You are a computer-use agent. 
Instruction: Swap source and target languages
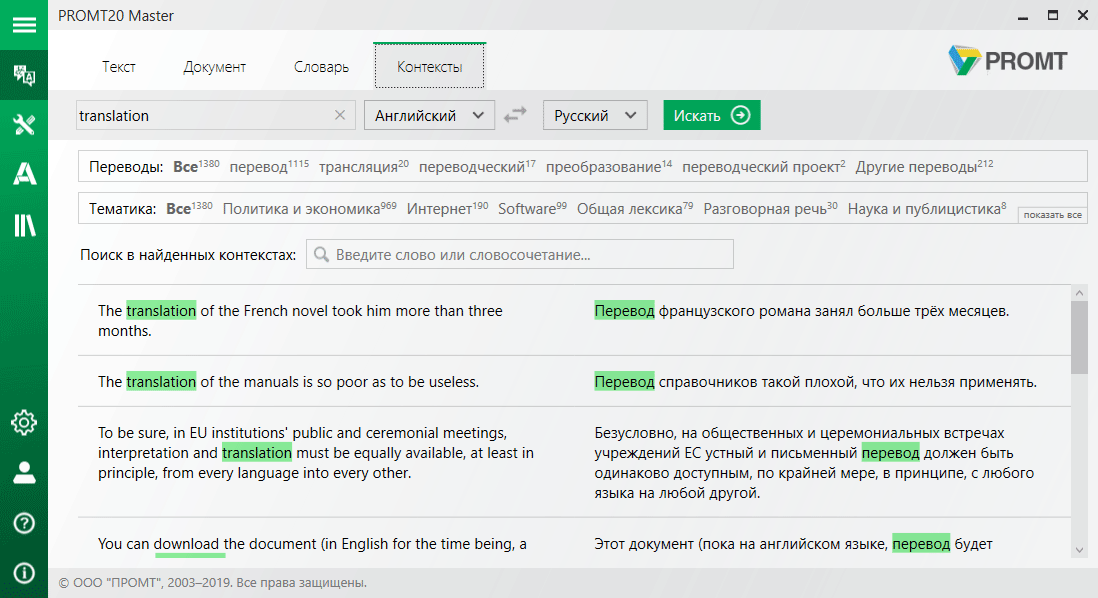(x=515, y=115)
